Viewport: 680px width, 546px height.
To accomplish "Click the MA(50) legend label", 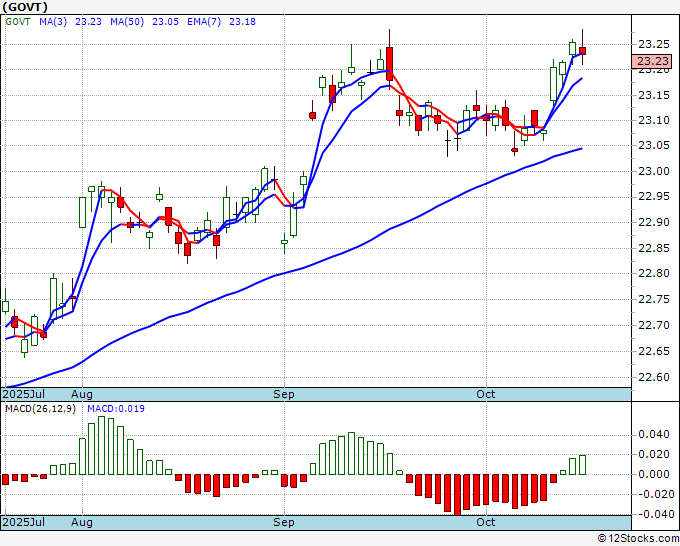I will click(127, 22).
